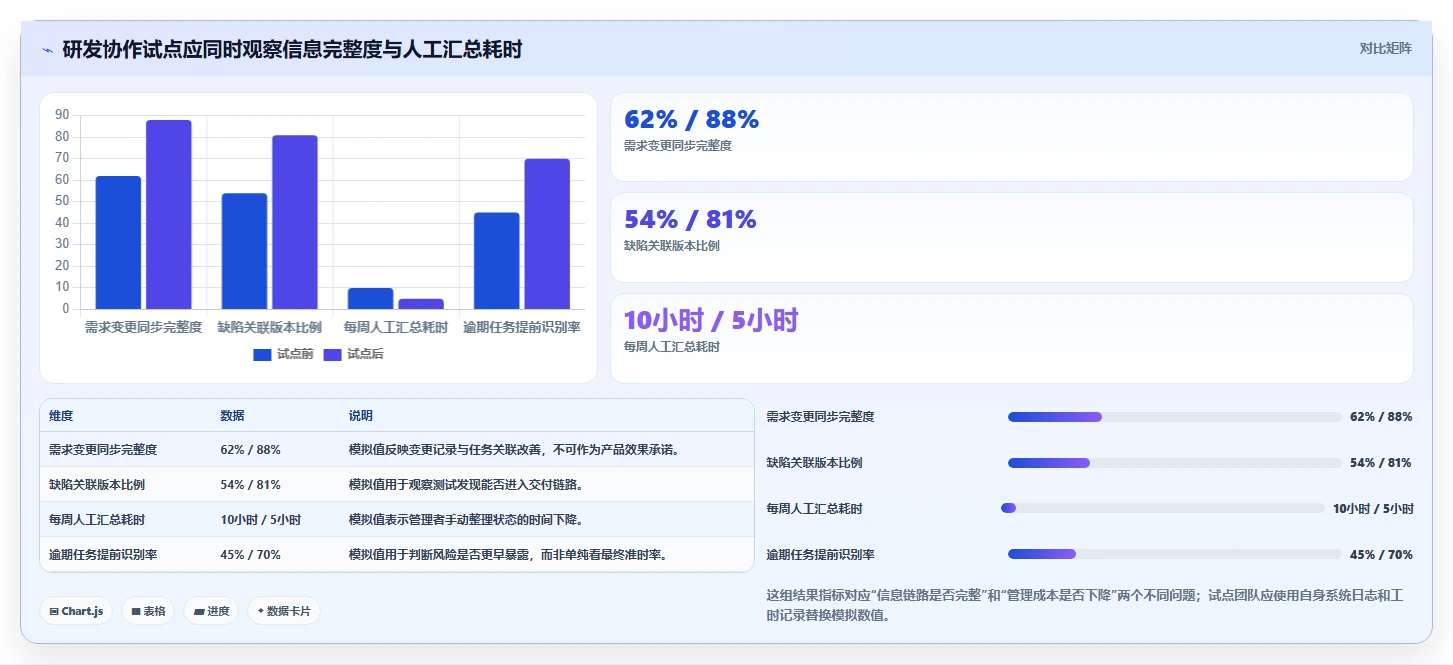Screen dimensions: 1453x665
Task: Click the 试点前 bar for 需求变更同步完整度
Action: 118,242
